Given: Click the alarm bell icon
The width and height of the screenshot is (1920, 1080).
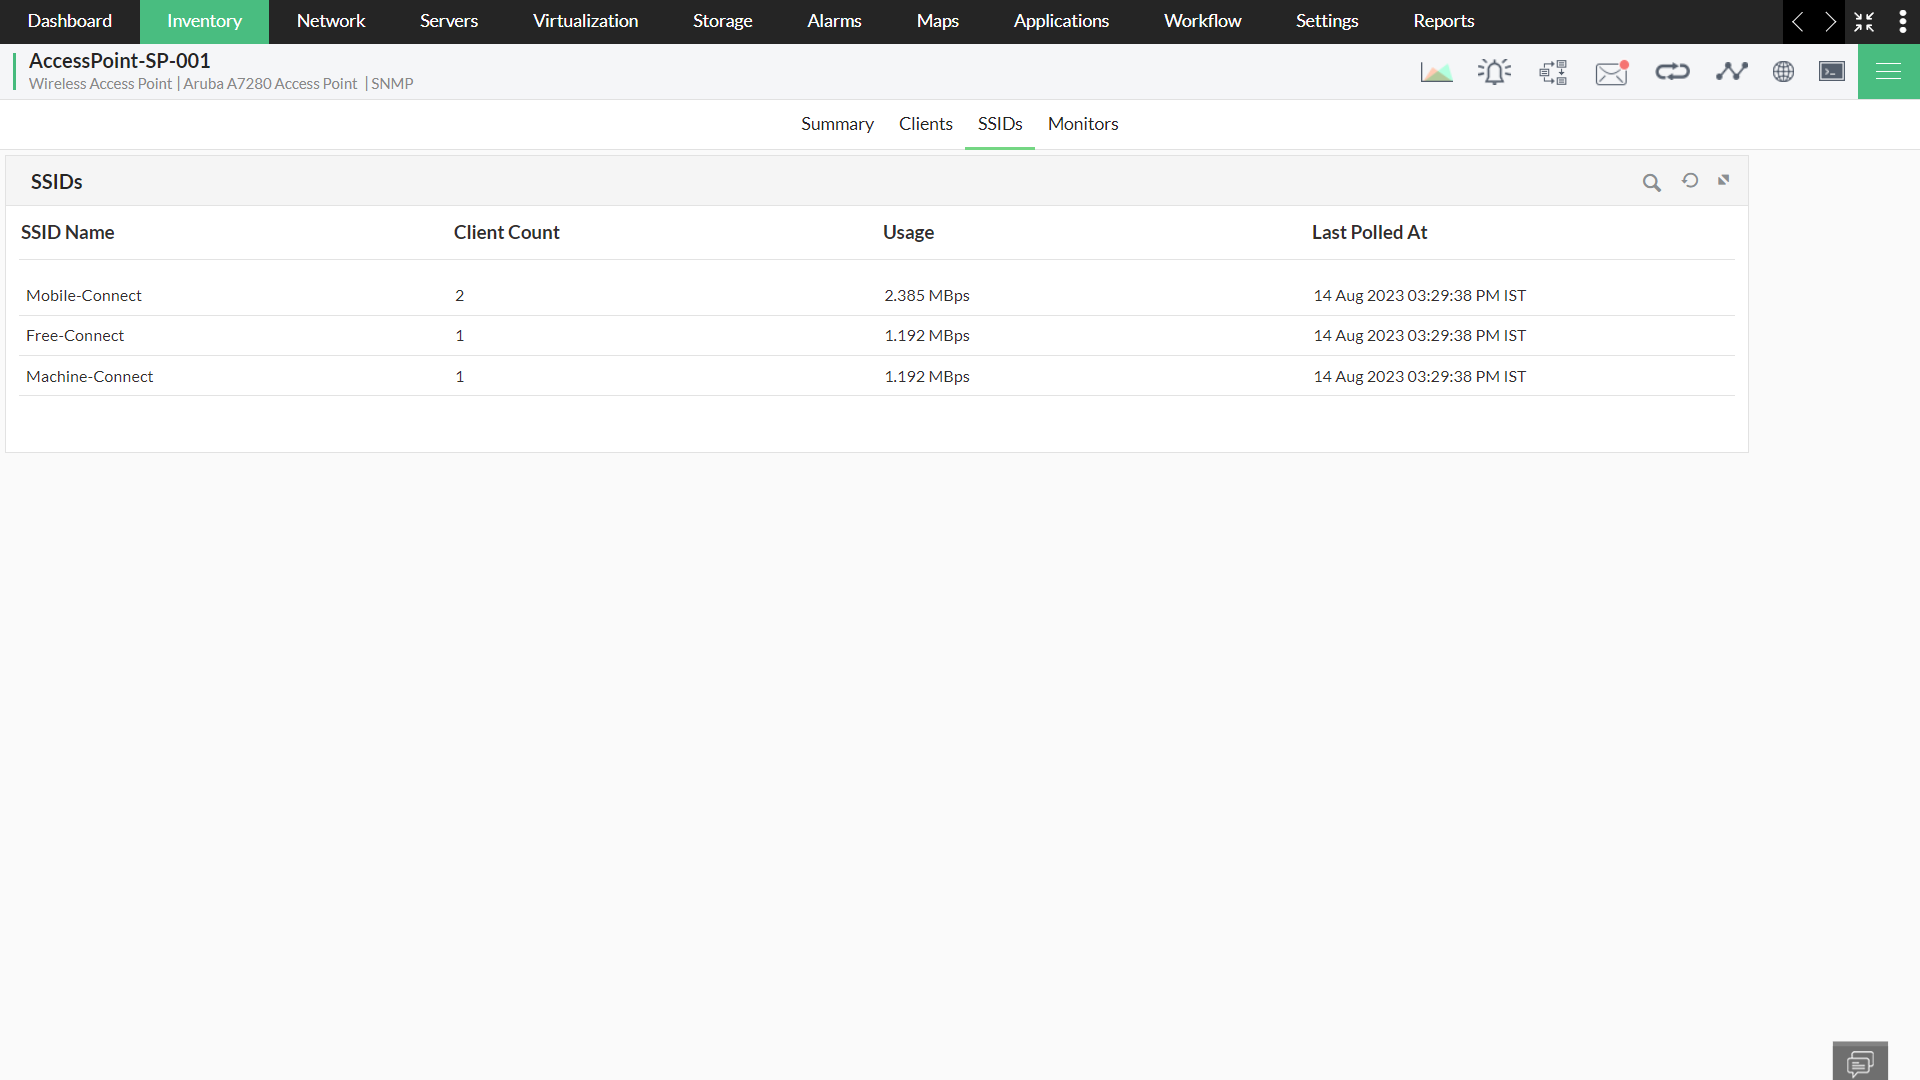Looking at the screenshot, I should (1494, 72).
